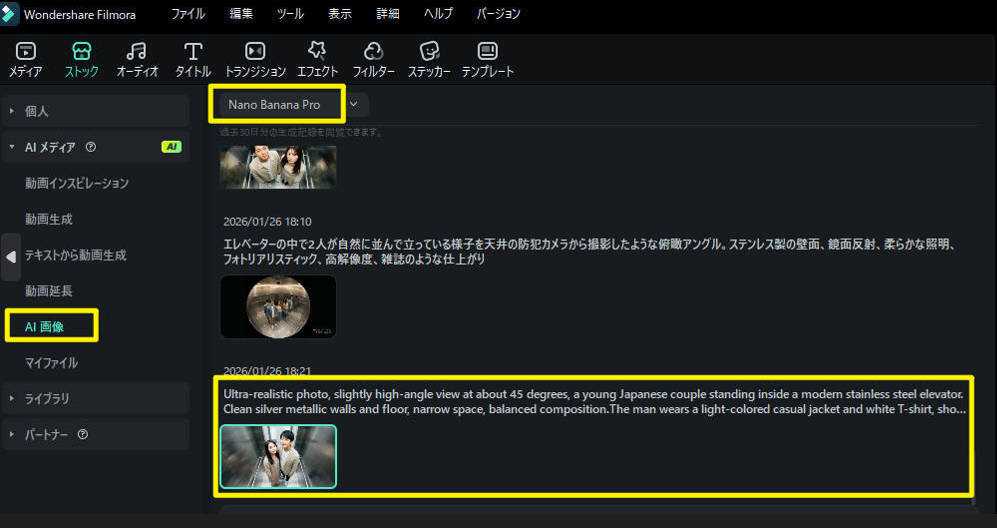
Task: Expand the パートナー section
Action: [x=95, y=434]
